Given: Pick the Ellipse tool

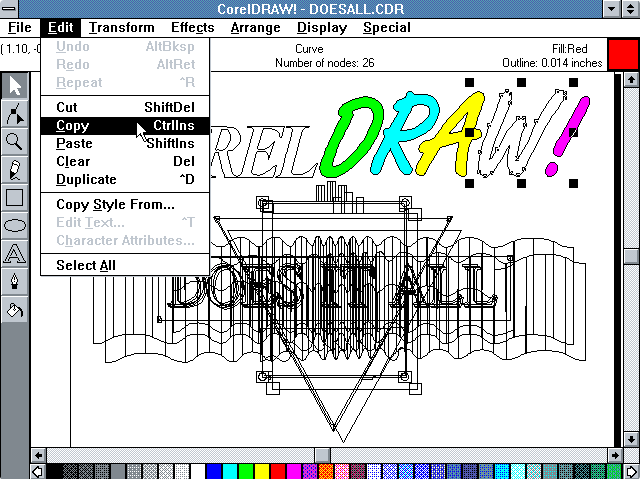Looking at the screenshot, I should point(15,225).
